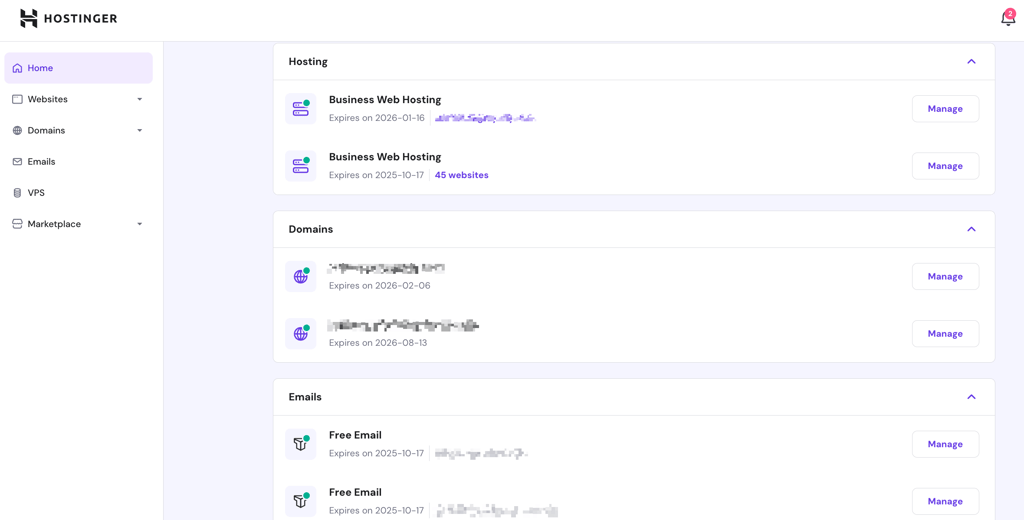1024x520 pixels.
Task: Manage domain expiring on 2026-08-13
Action: tap(946, 334)
